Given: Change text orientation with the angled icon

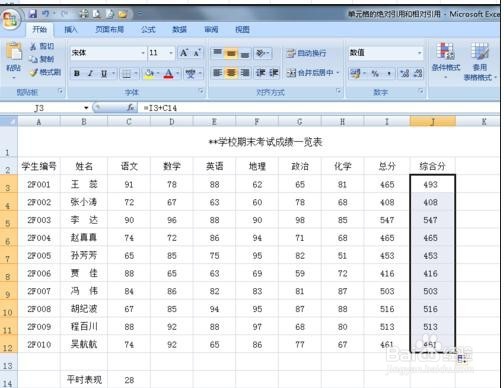Looking at the screenshot, I should 261,53.
